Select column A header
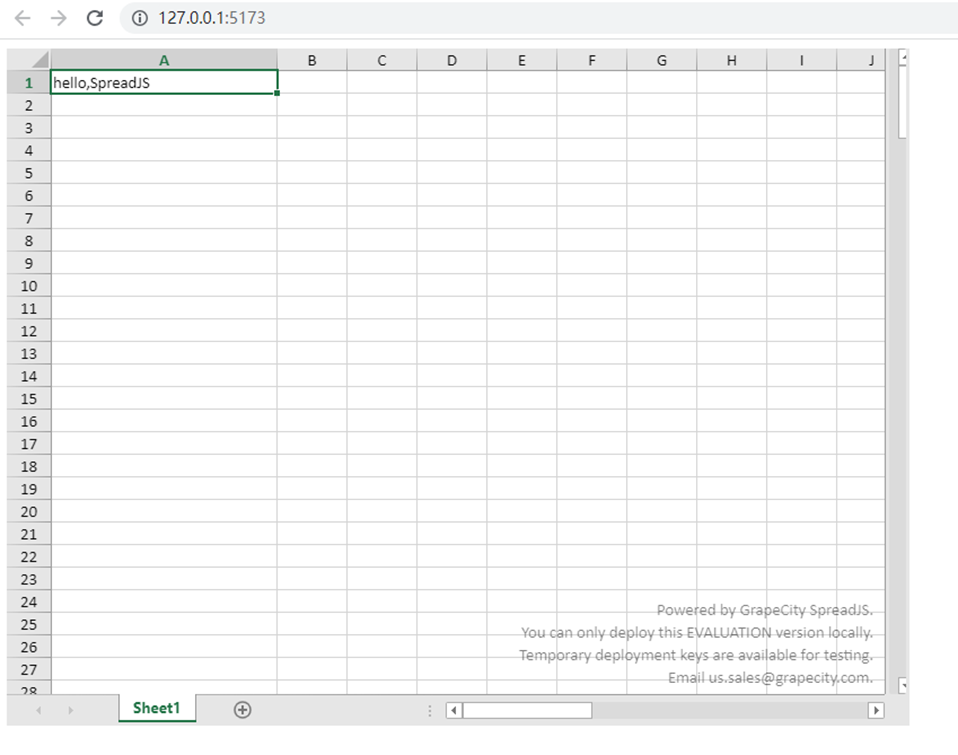958x755 pixels. click(164, 60)
